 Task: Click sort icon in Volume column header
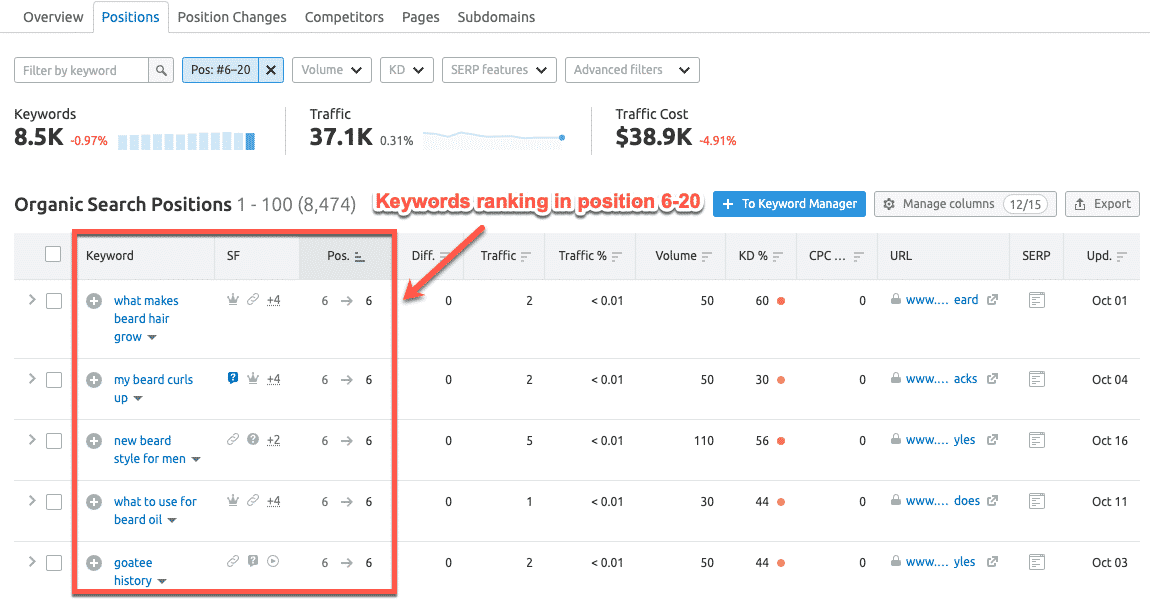pyautogui.click(x=707, y=256)
